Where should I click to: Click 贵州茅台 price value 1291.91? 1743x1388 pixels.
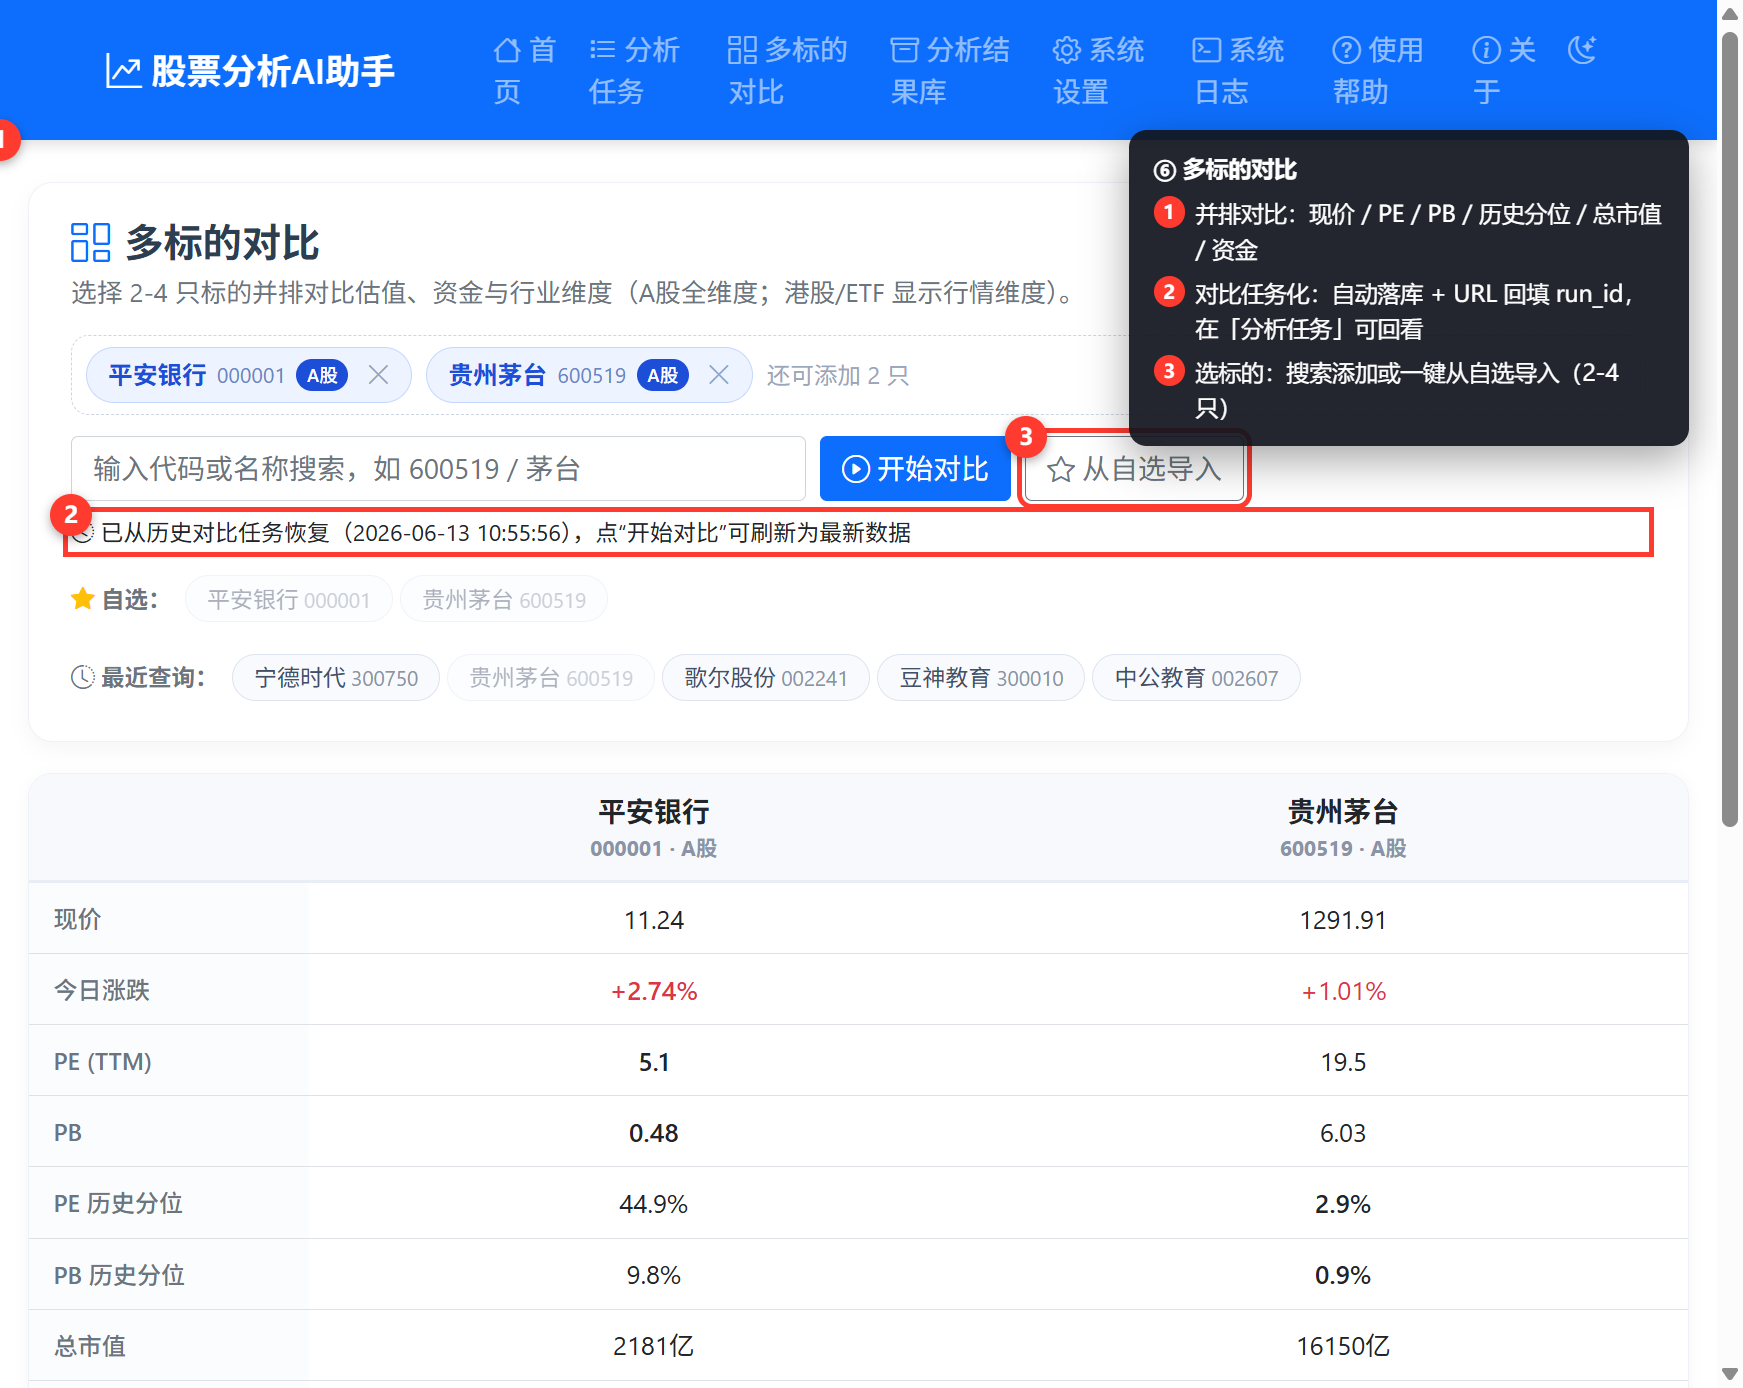[1343, 920]
